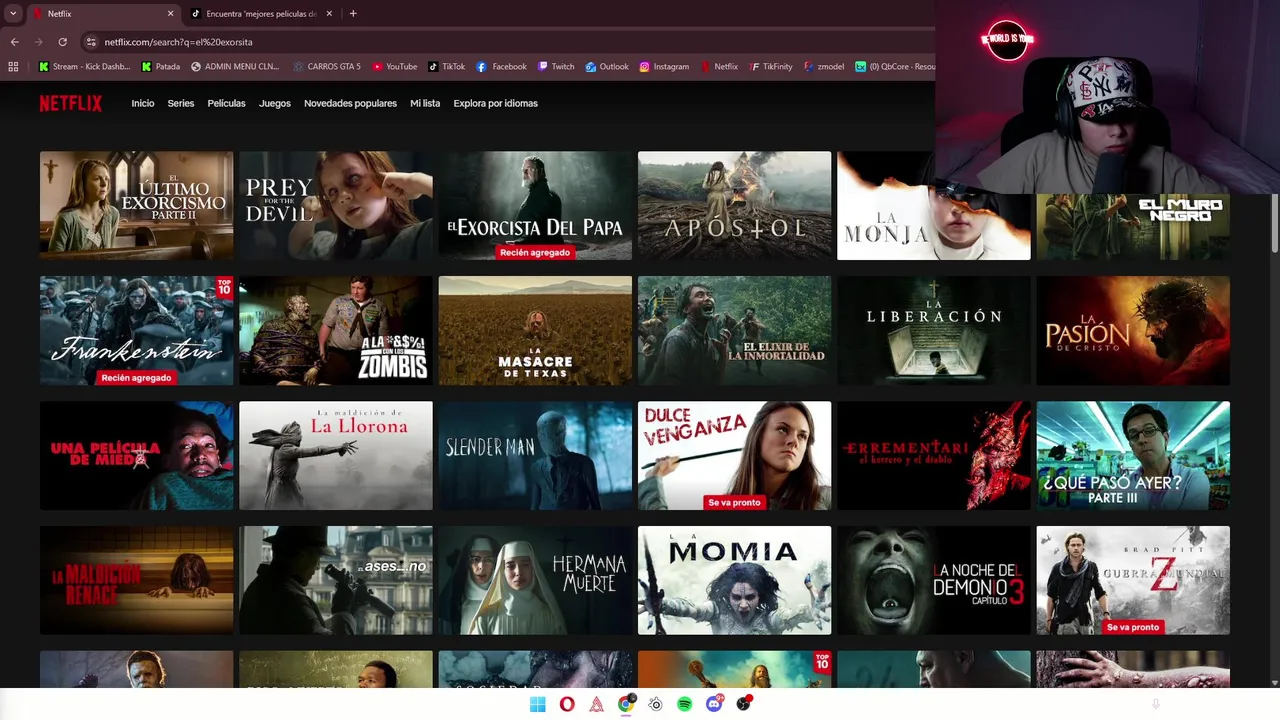Open Una Película de Miedo
Image resolution: width=1280 pixels, height=720 pixels.
(136, 455)
